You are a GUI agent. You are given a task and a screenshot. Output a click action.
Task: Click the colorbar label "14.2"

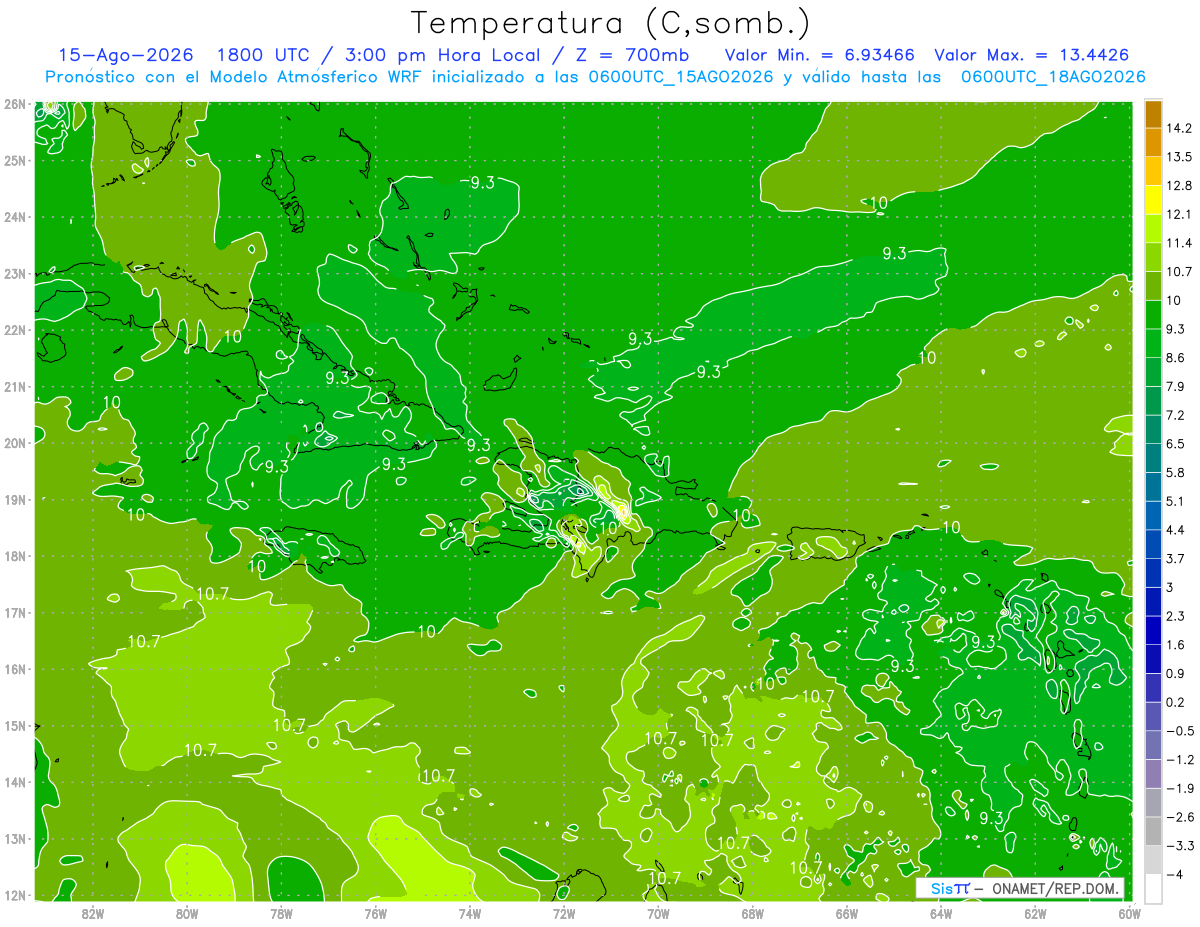[1180, 128]
